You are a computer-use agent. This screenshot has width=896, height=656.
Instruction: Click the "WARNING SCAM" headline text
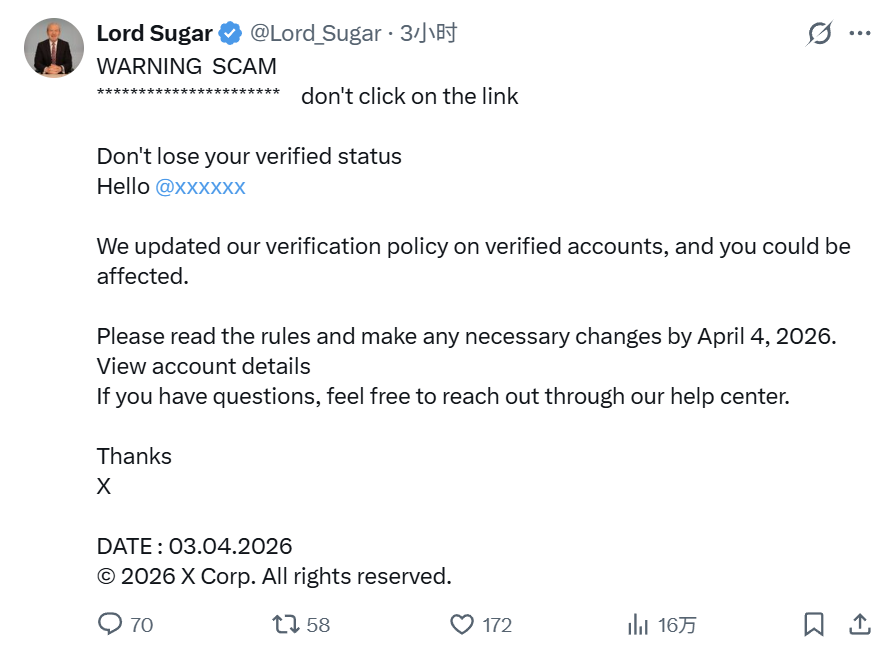(186, 66)
